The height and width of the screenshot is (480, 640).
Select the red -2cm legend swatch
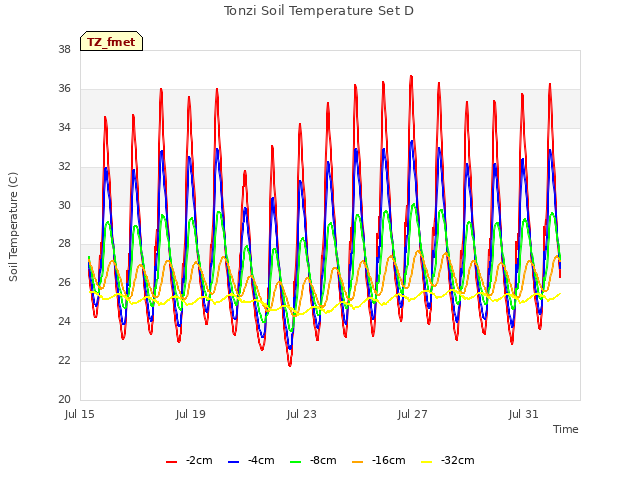[x=171, y=462]
